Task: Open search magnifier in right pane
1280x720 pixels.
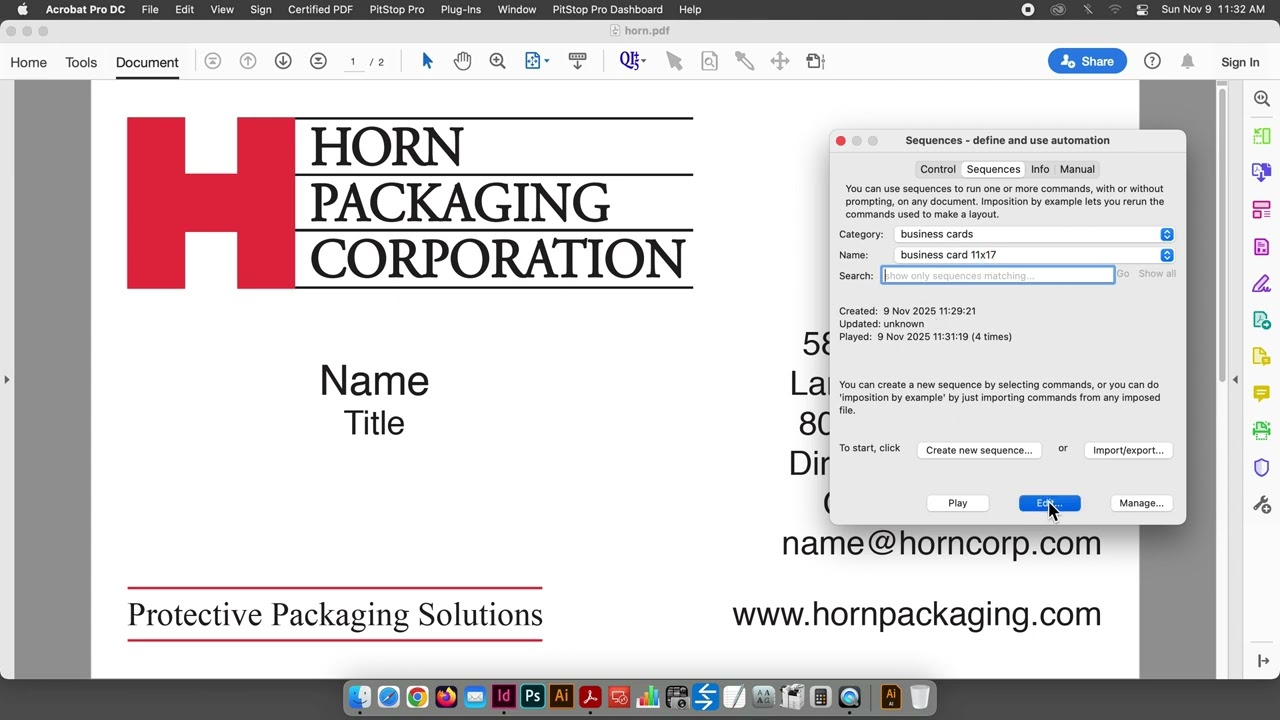Action: (1262, 99)
